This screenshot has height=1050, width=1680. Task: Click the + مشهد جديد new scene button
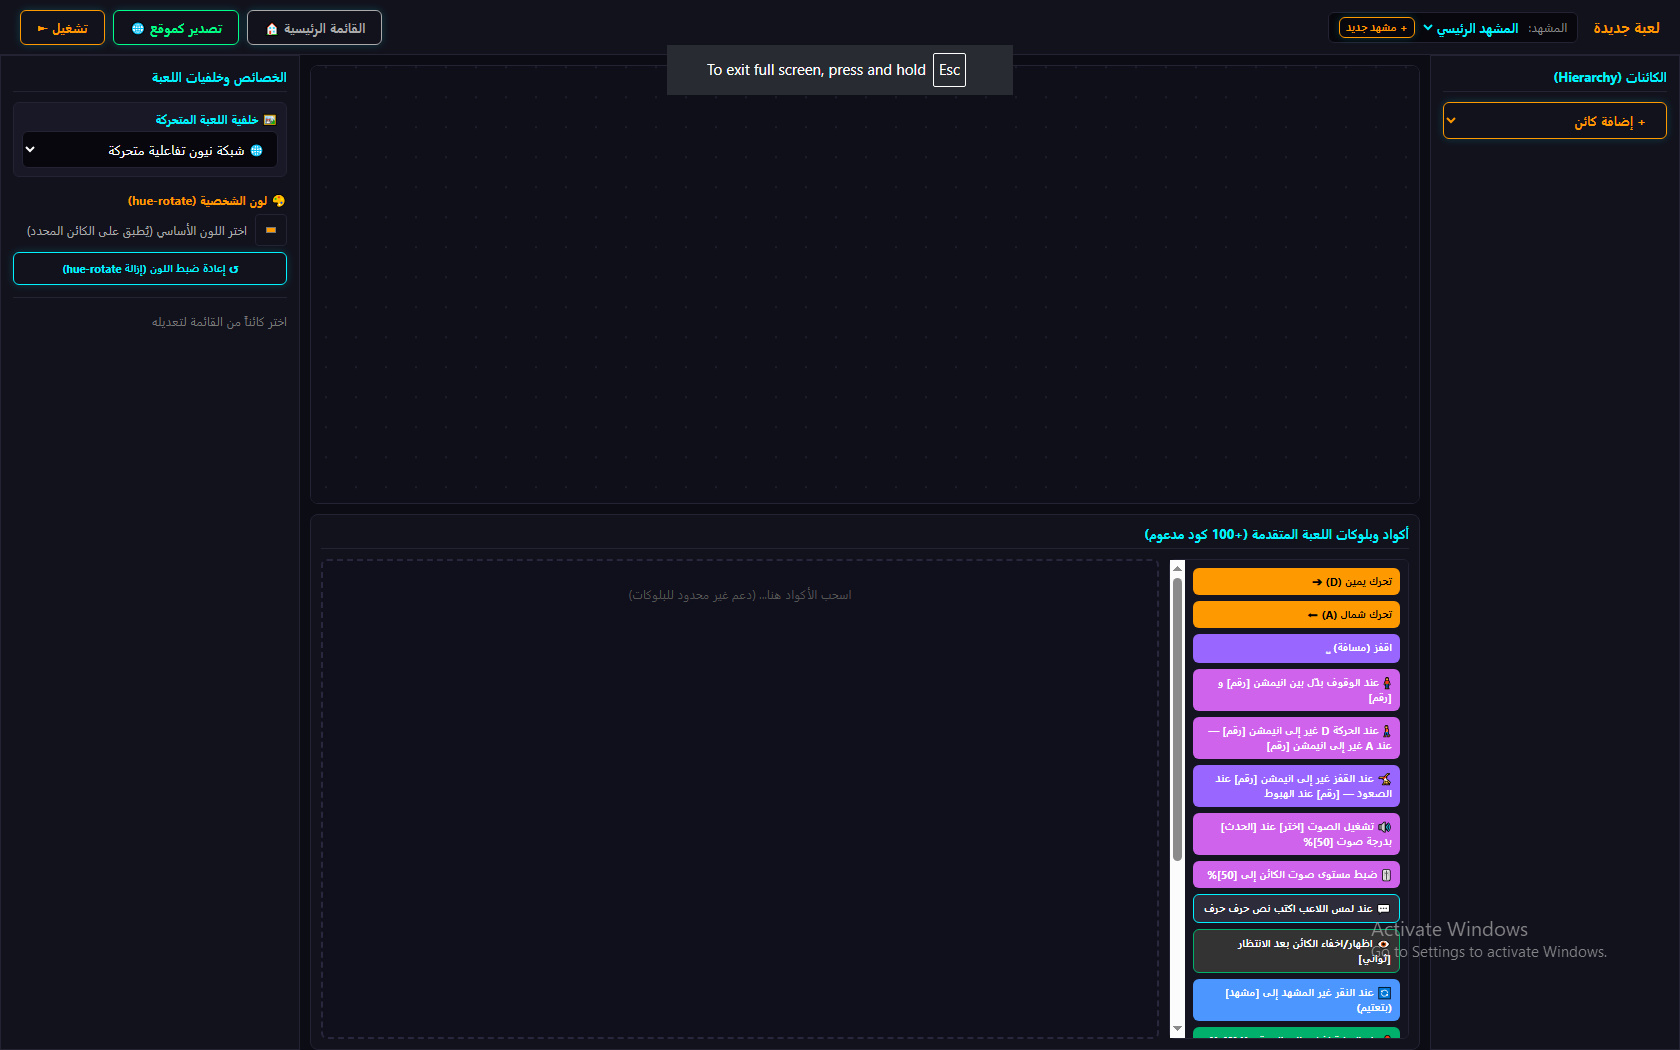pos(1377,28)
